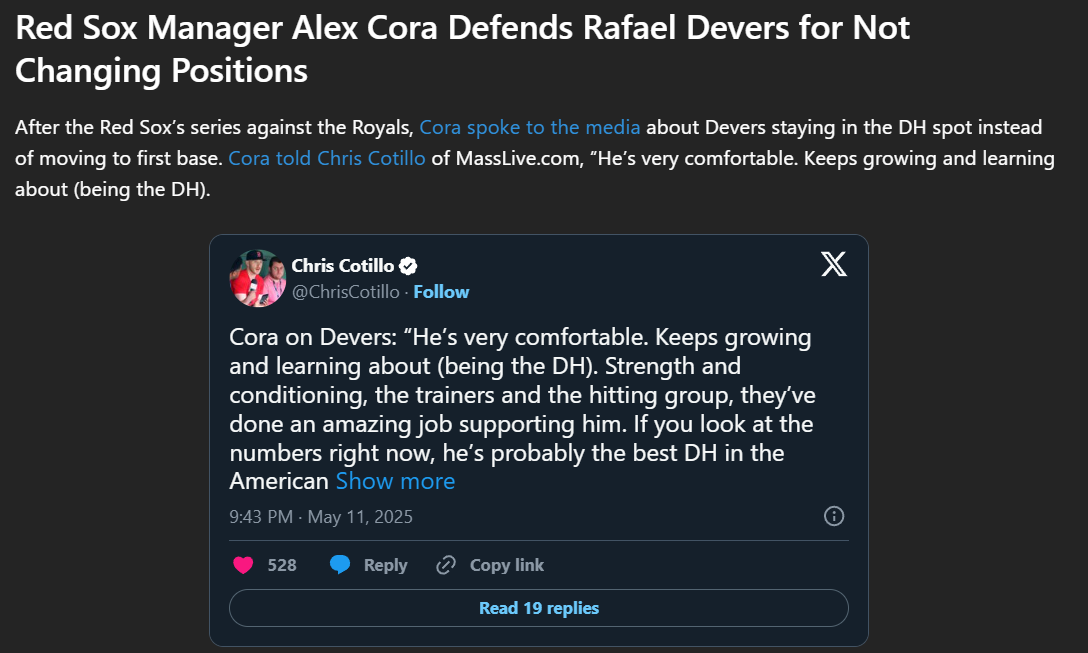Expand the tweet with Show more
This screenshot has height=653, width=1088.
395,481
